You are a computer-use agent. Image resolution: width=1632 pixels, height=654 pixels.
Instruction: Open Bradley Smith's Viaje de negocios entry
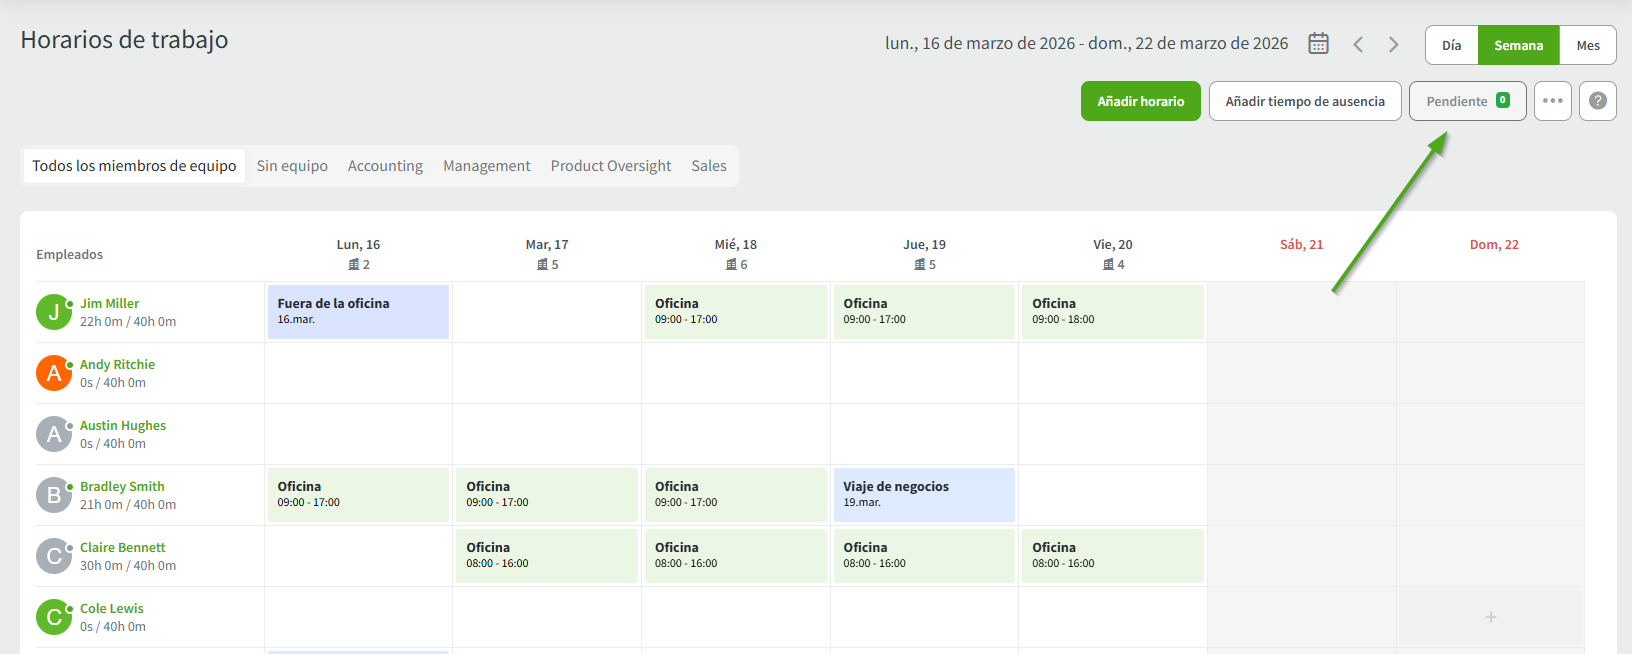[x=923, y=495]
